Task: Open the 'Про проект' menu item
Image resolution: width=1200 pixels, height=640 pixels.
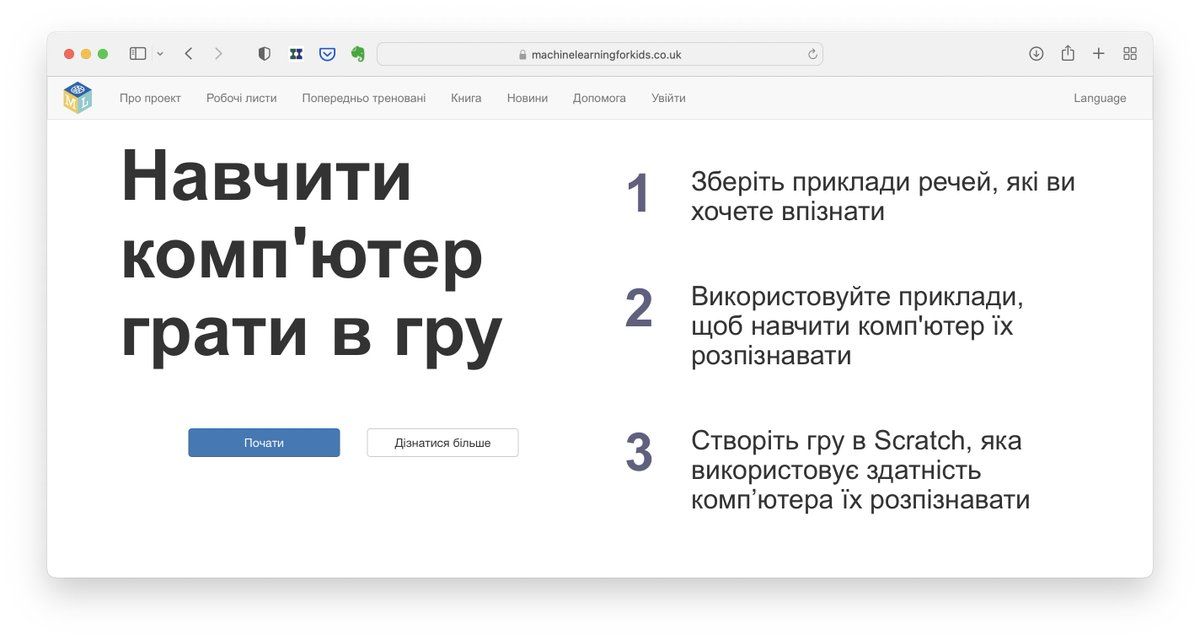Action: click(150, 98)
